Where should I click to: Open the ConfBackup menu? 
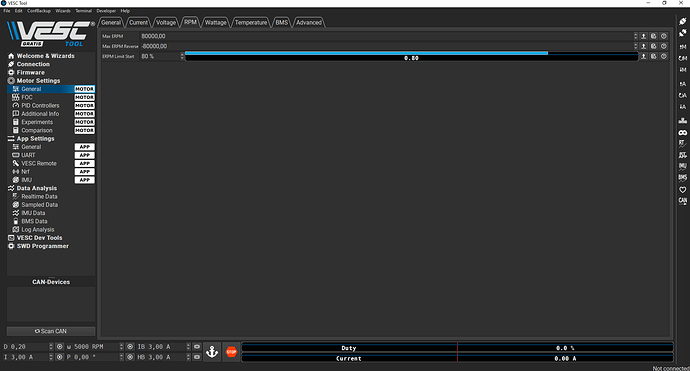coord(39,11)
